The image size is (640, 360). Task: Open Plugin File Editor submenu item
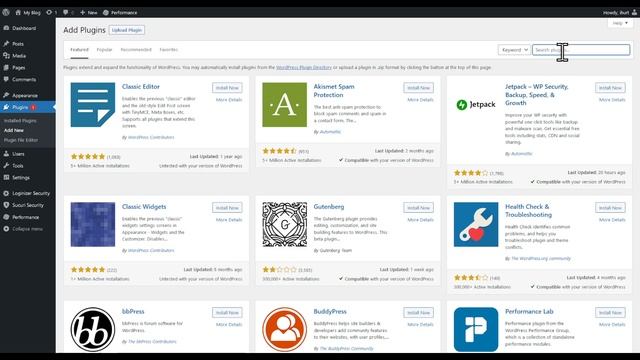pyautogui.click(x=21, y=140)
